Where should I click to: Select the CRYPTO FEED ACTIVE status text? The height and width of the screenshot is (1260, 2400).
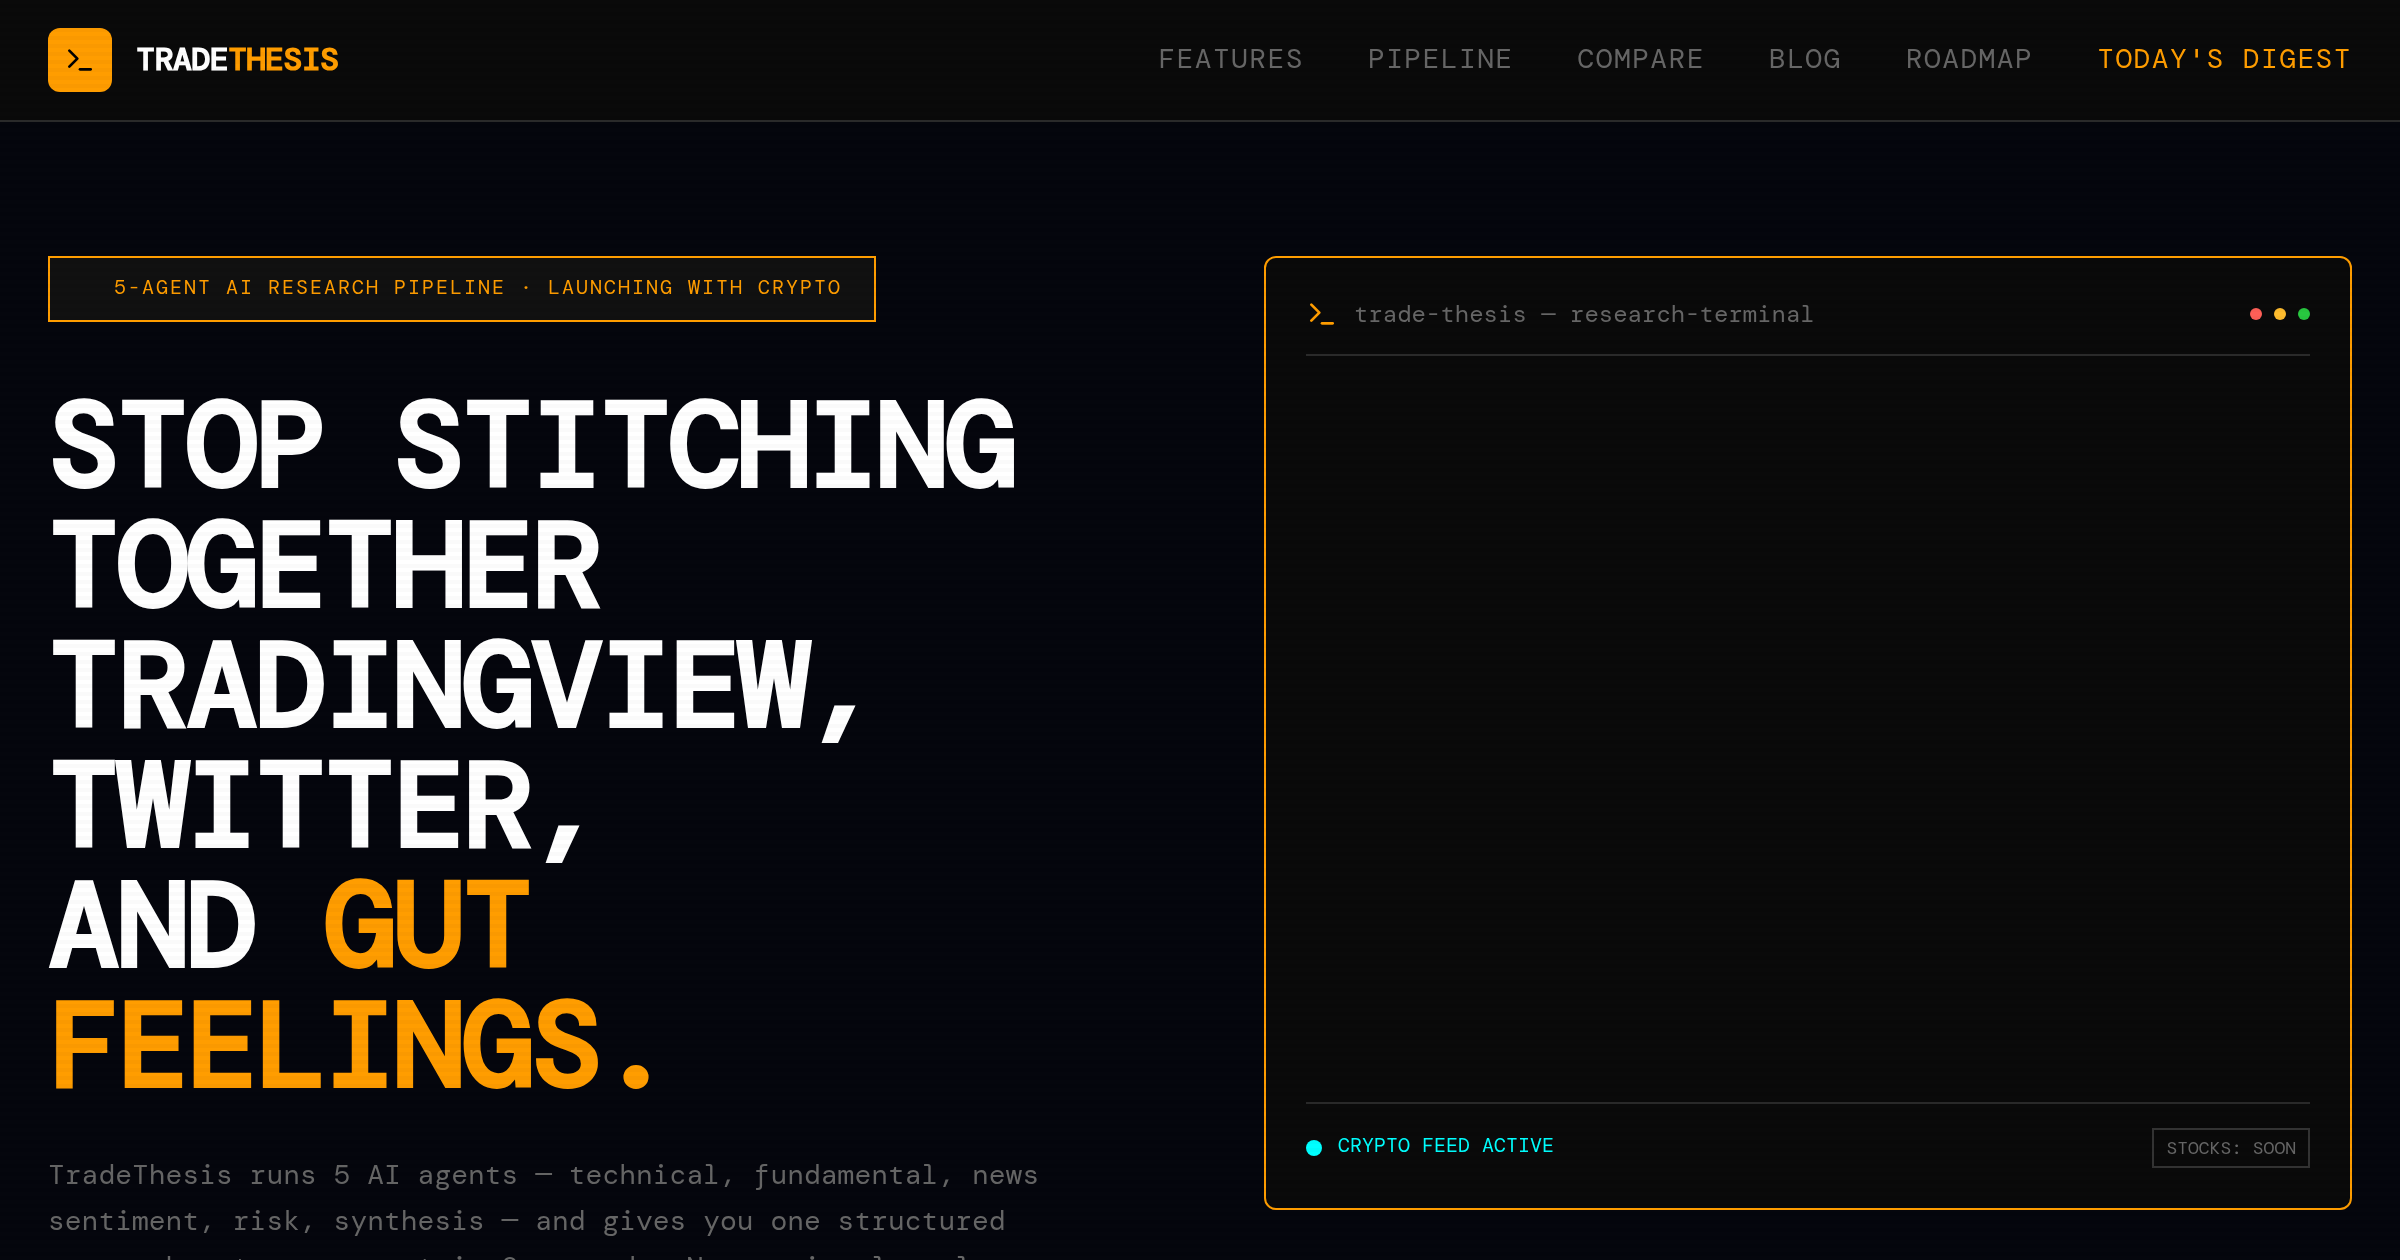1445,1146
